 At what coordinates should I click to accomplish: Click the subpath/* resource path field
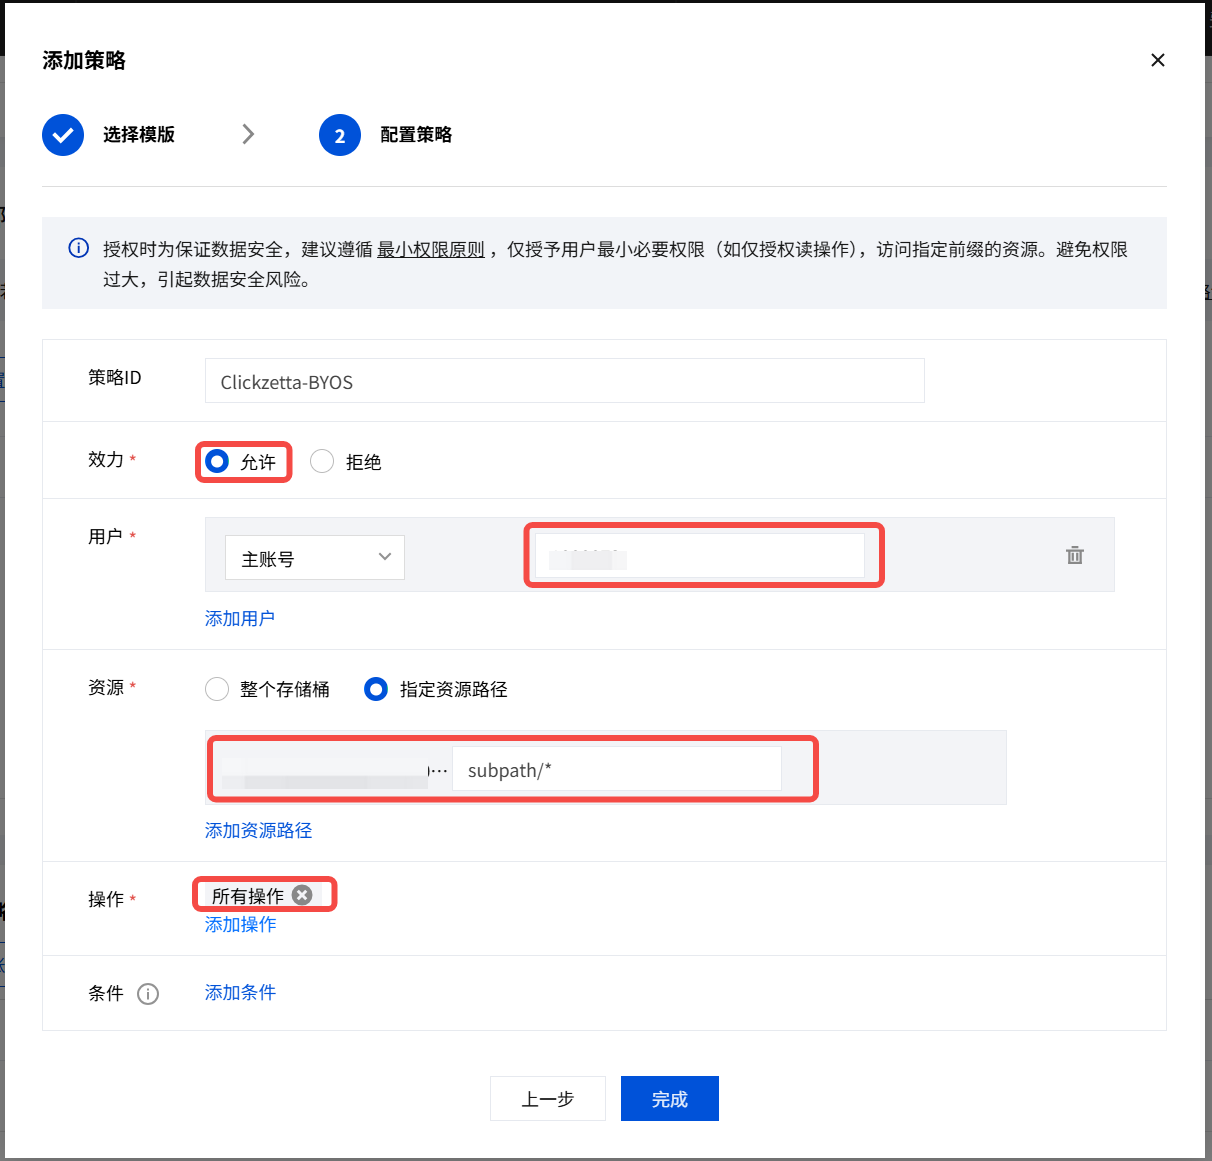pos(616,770)
